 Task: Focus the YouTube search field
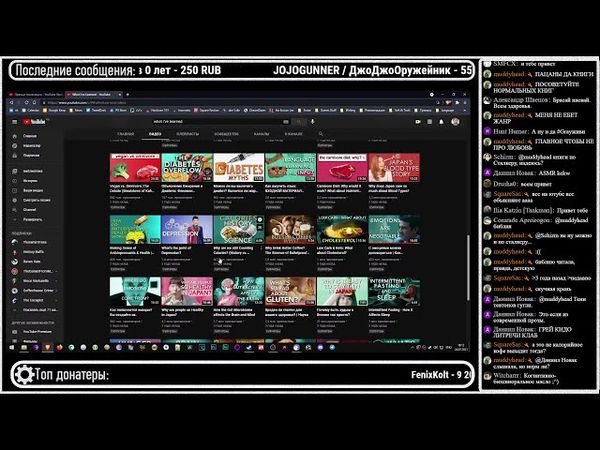[216, 122]
